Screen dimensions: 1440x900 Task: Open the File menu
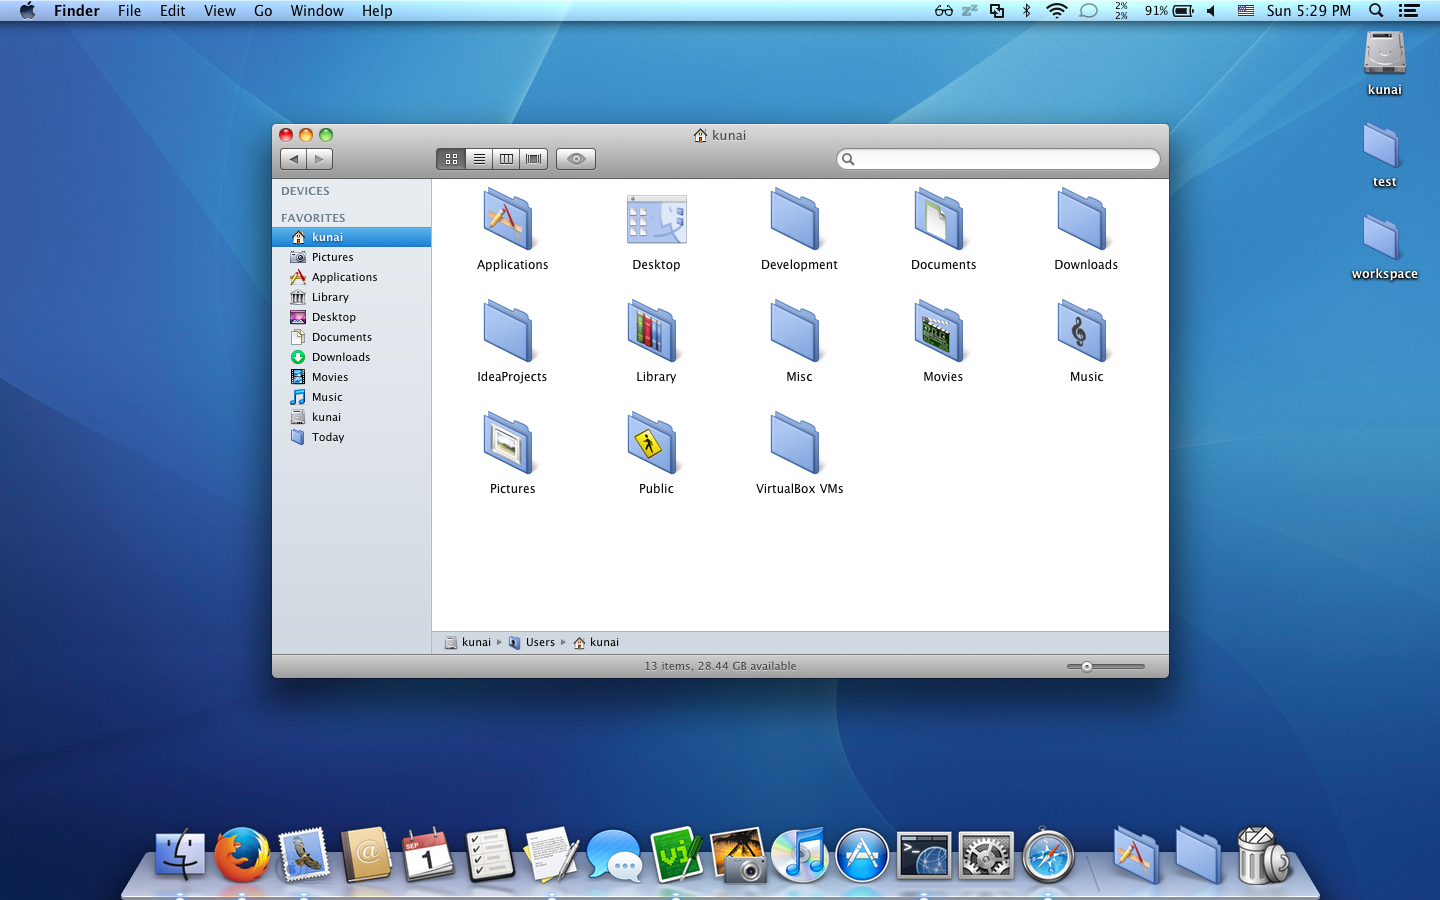point(129,11)
